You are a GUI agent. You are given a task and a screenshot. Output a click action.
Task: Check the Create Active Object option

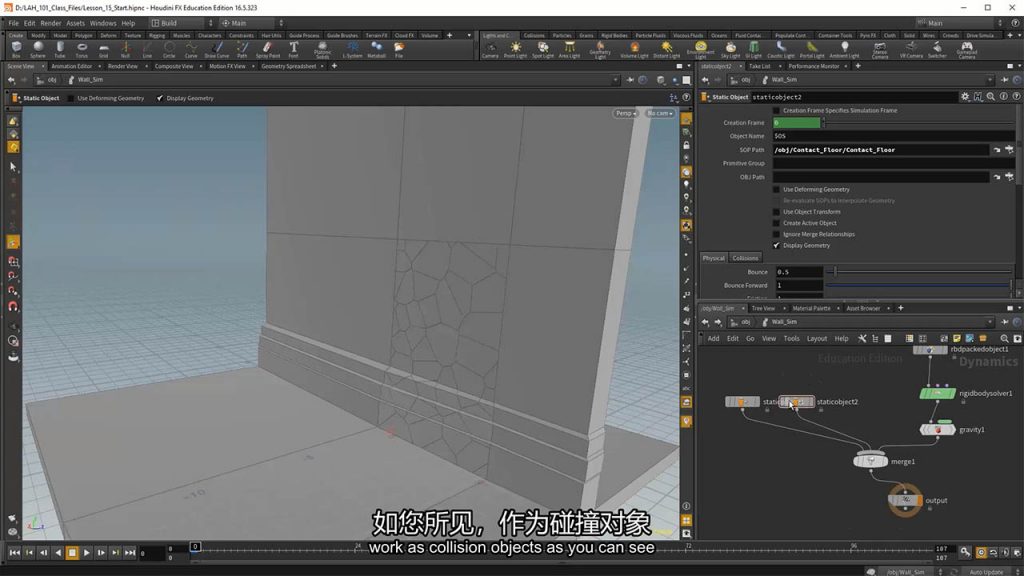776,223
